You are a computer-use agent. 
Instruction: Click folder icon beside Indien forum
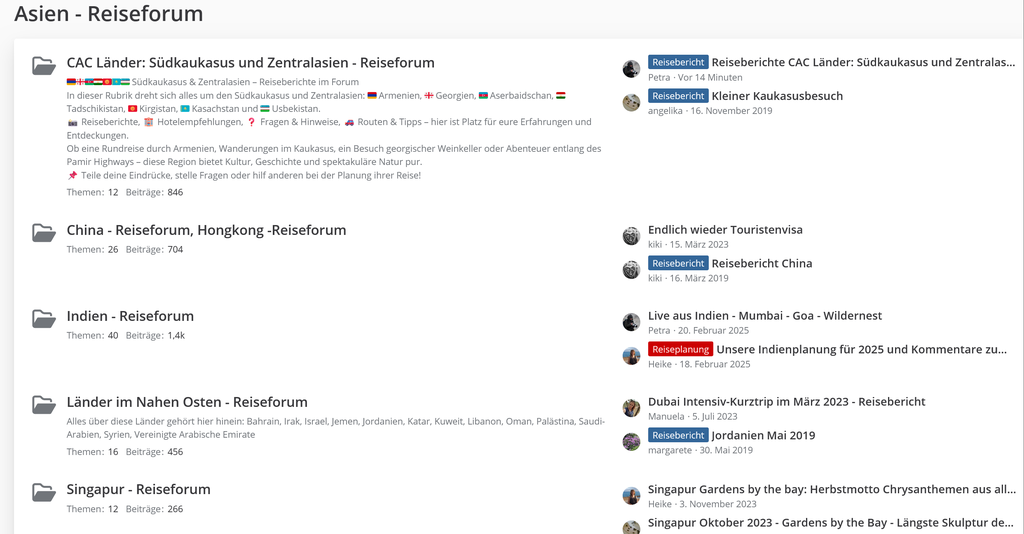[43, 319]
